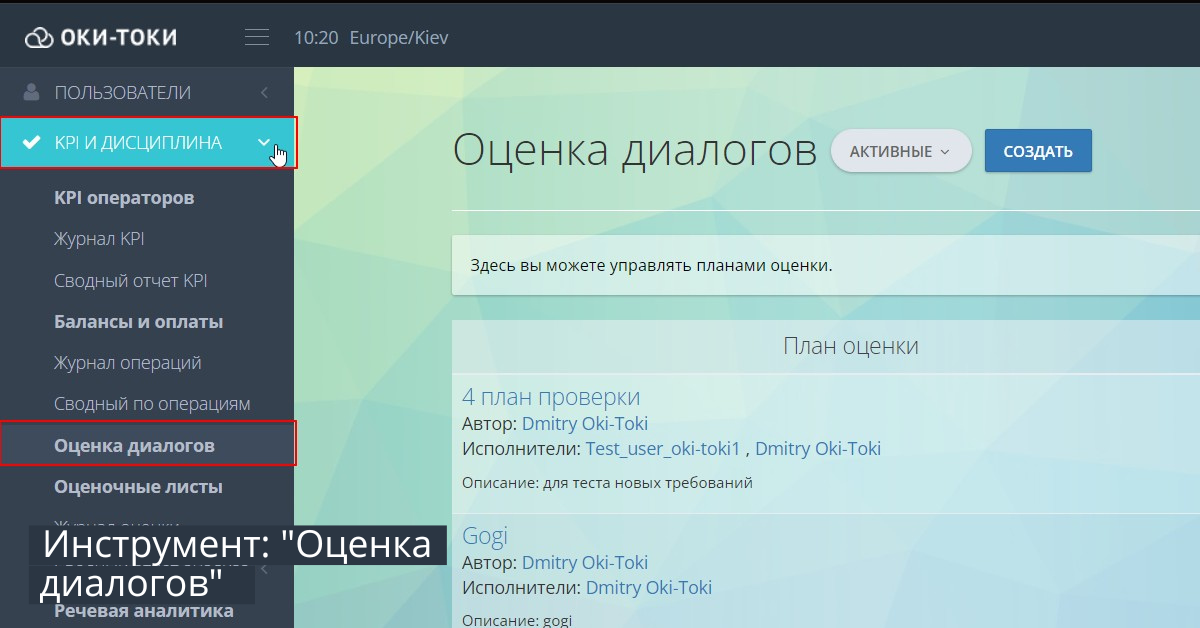Open the KPI И ДИСЦИПЛИНА menu section
This screenshot has width=1200, height=628.
click(147, 143)
